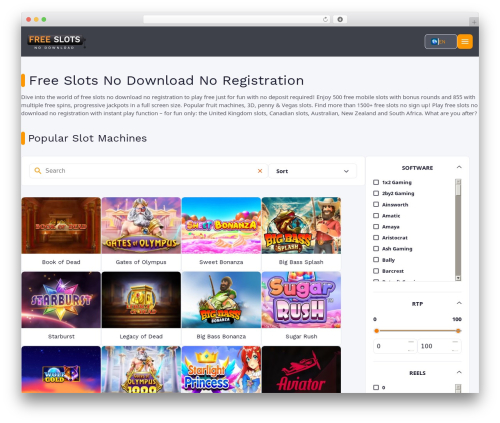Screen dimensions: 500x423
Task: Reload the page using browser refresh icon
Action: [325, 19]
